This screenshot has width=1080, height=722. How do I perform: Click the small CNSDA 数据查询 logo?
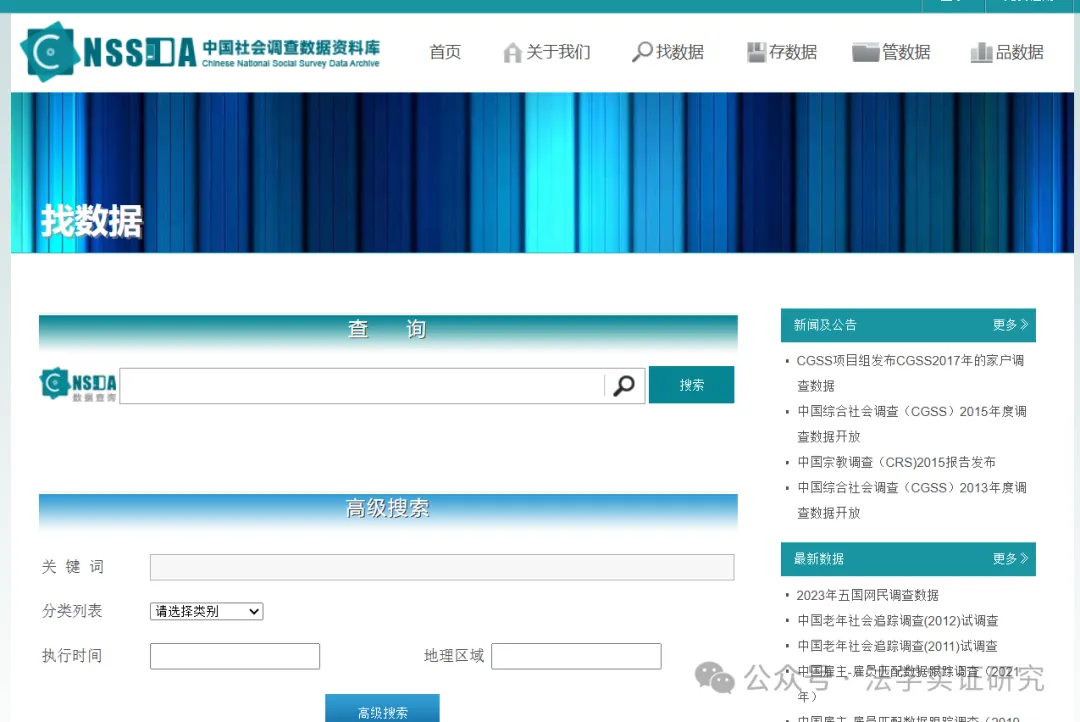point(79,385)
